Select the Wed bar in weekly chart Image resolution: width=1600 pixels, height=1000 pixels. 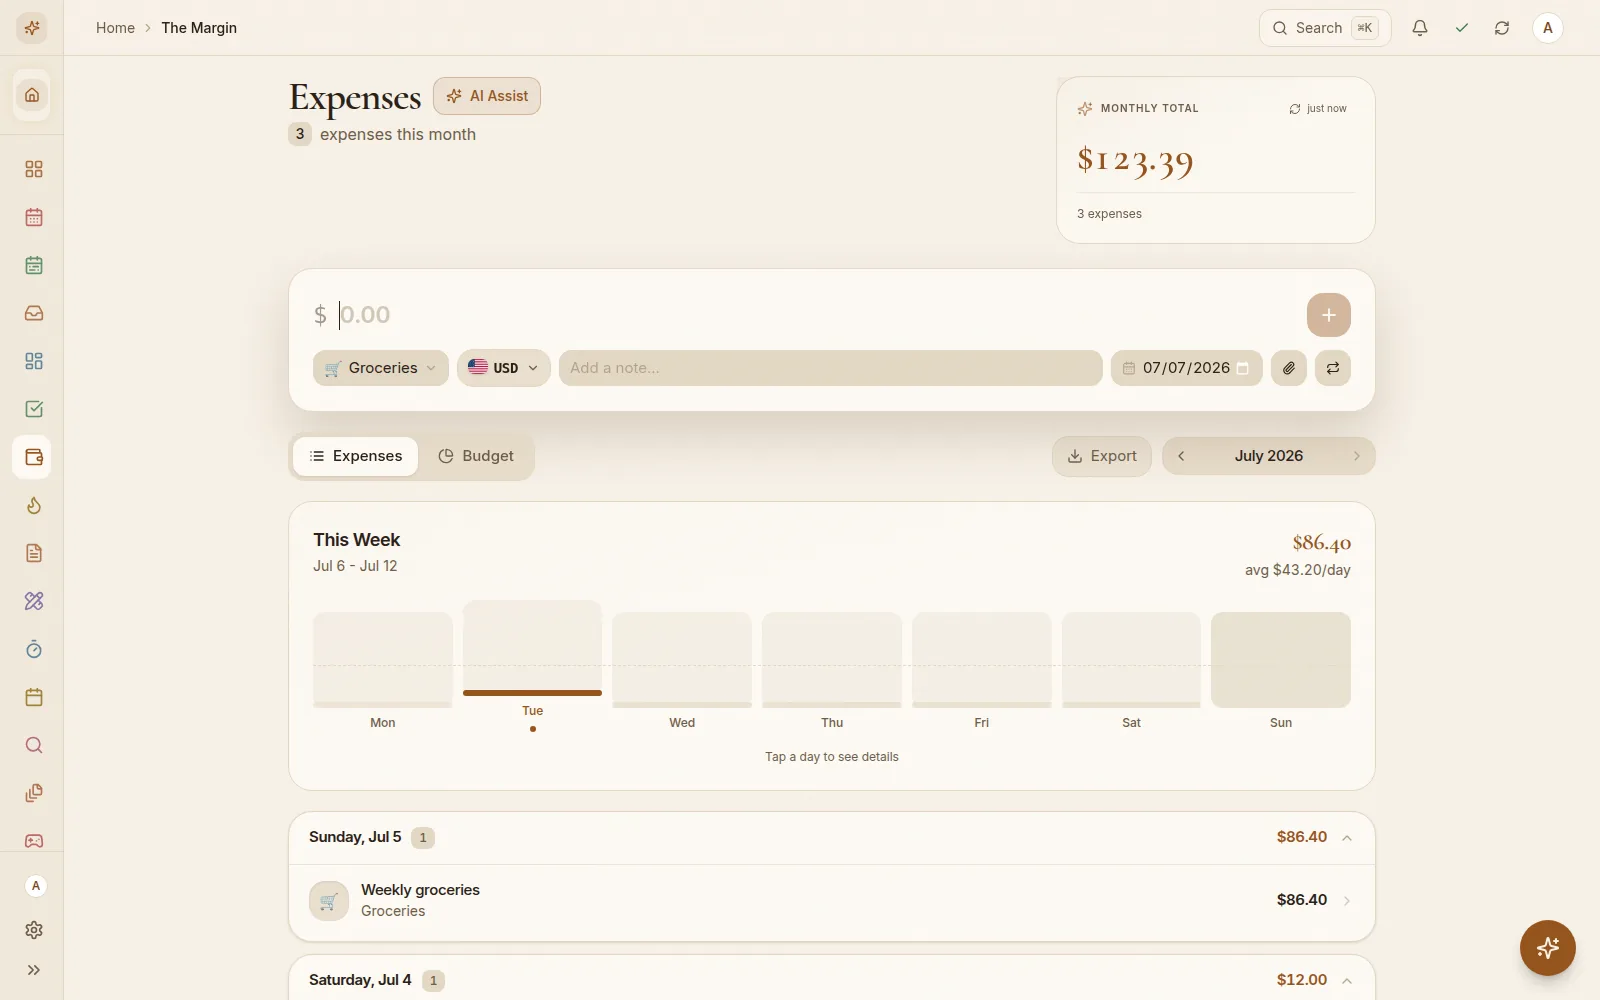point(682,660)
